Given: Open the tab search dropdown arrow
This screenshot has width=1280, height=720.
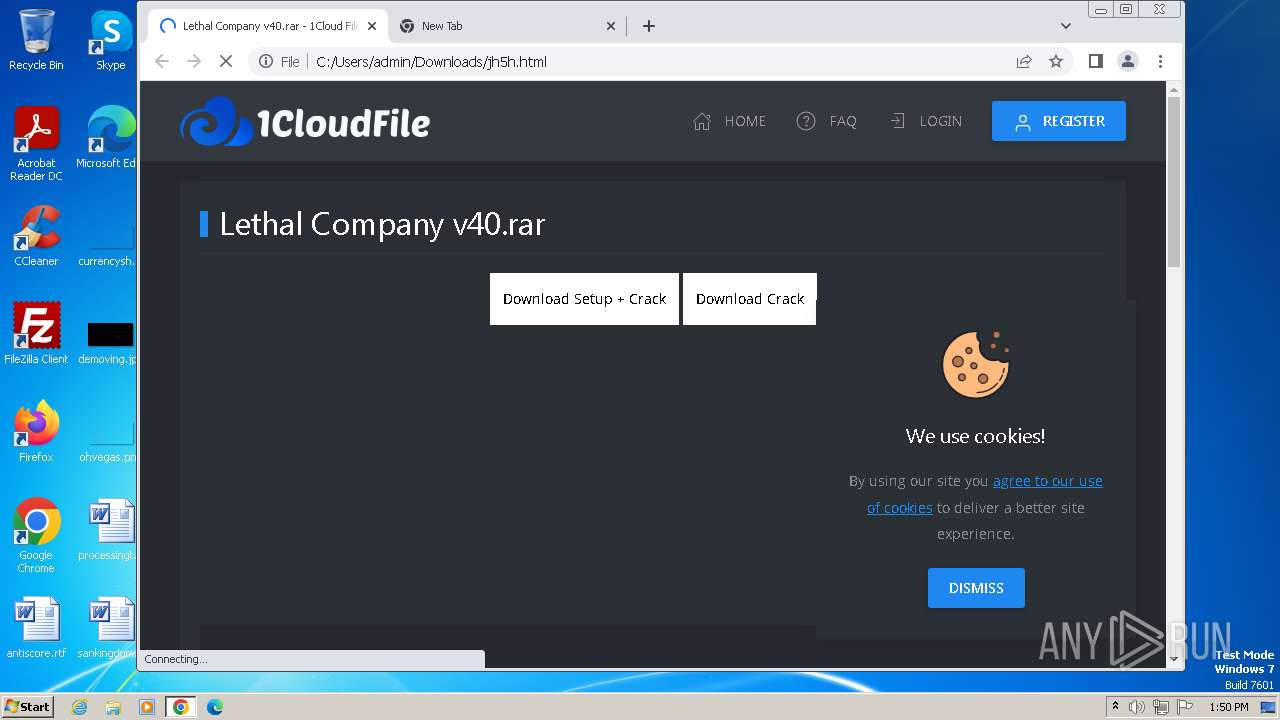Looking at the screenshot, I should tap(1066, 26).
